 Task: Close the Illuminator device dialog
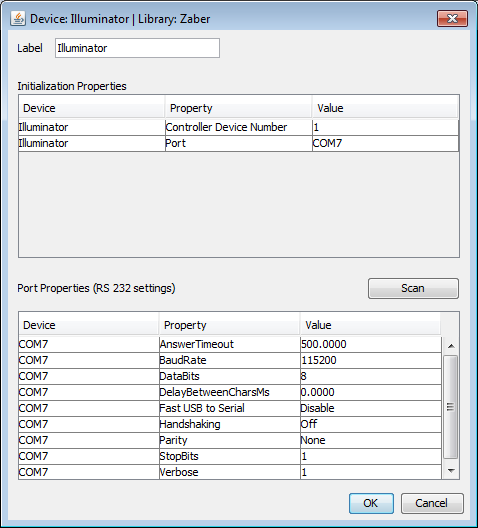452,18
